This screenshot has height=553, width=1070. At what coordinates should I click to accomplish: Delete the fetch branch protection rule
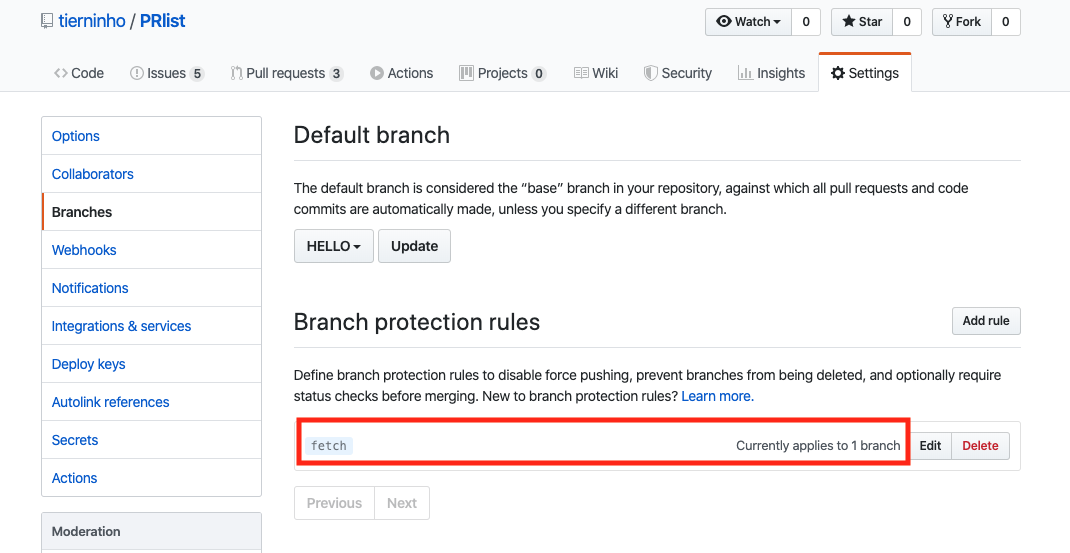tap(980, 446)
